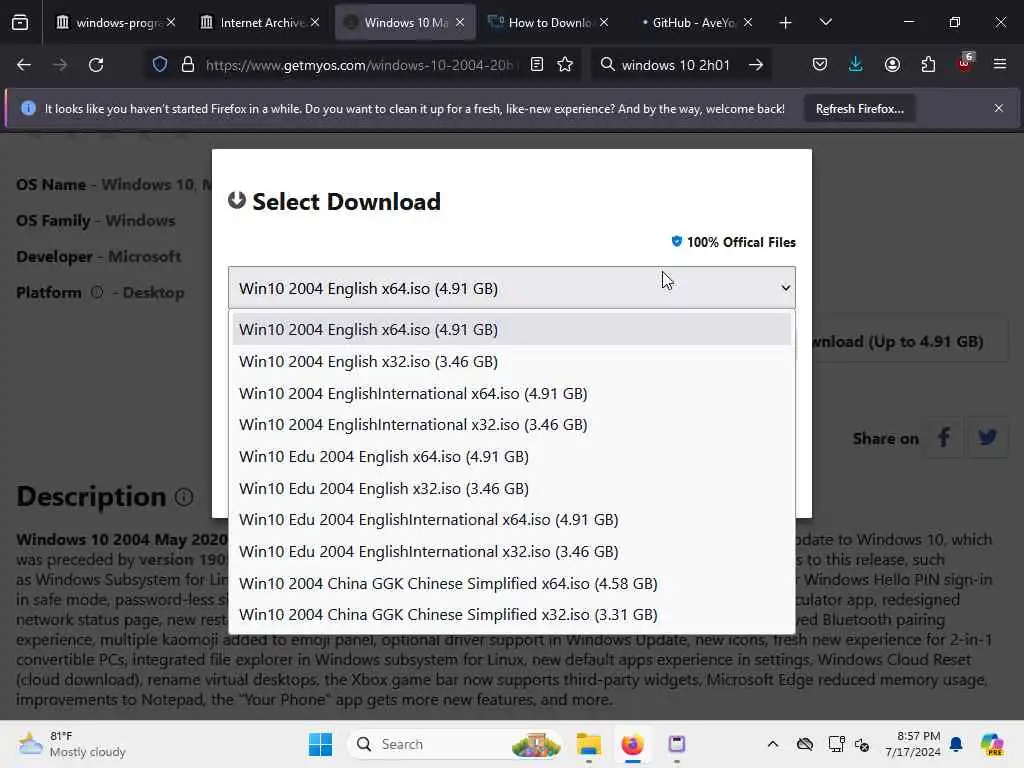Open purple app icon in taskbar

click(x=677, y=744)
